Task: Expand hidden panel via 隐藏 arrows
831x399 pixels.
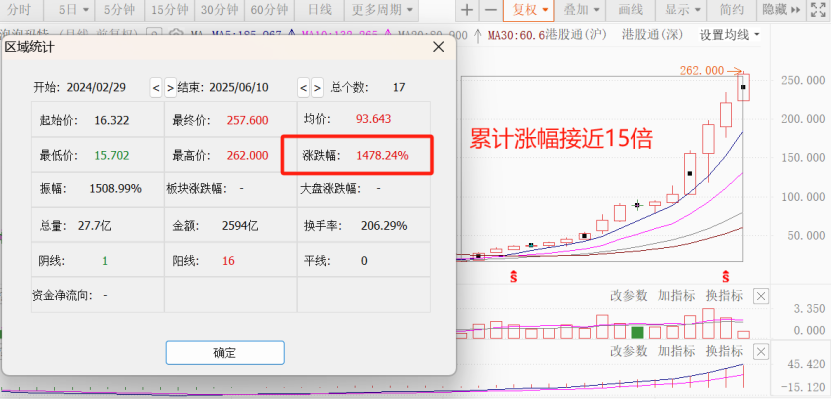Action: point(782,10)
